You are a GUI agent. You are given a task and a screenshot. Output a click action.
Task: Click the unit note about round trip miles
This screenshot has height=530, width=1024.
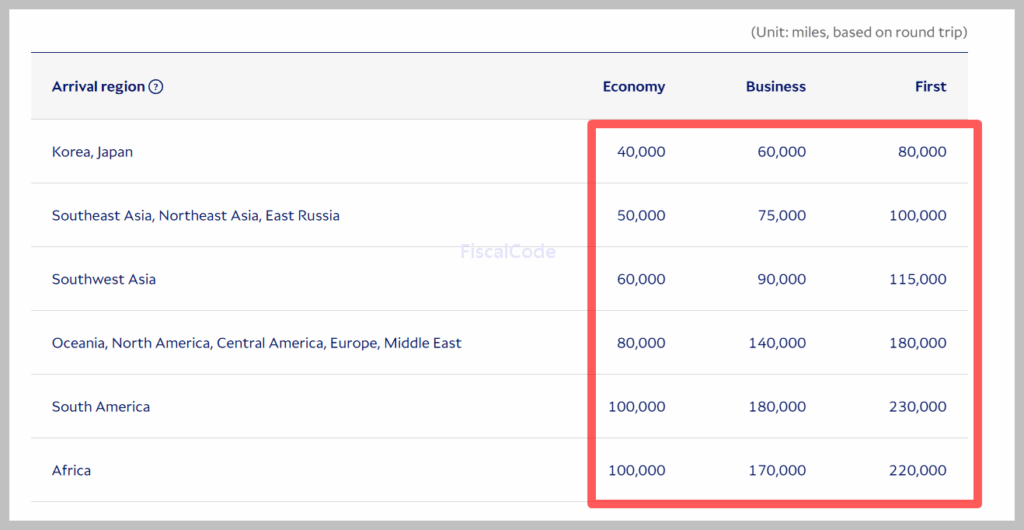(x=859, y=33)
